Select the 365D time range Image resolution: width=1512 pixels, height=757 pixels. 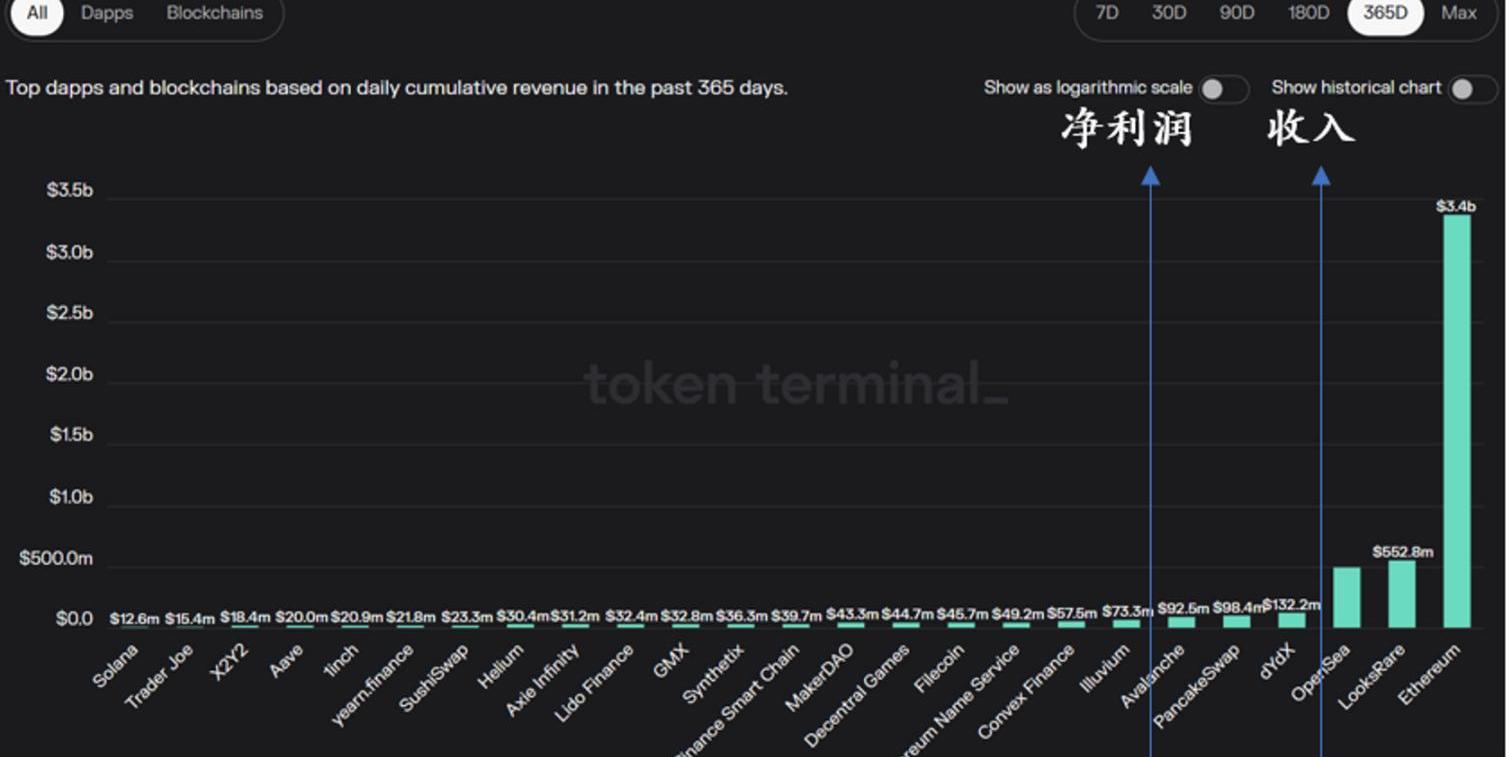coord(1385,14)
